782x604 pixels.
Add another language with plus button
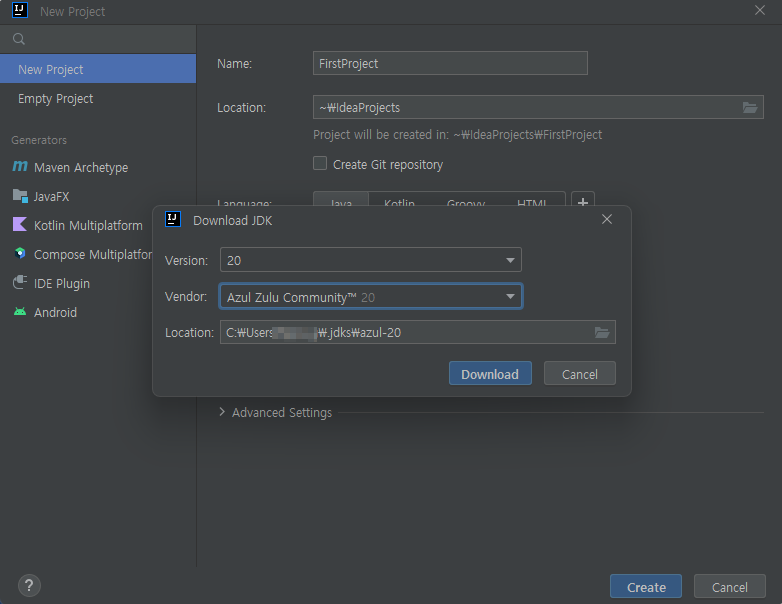tap(583, 201)
